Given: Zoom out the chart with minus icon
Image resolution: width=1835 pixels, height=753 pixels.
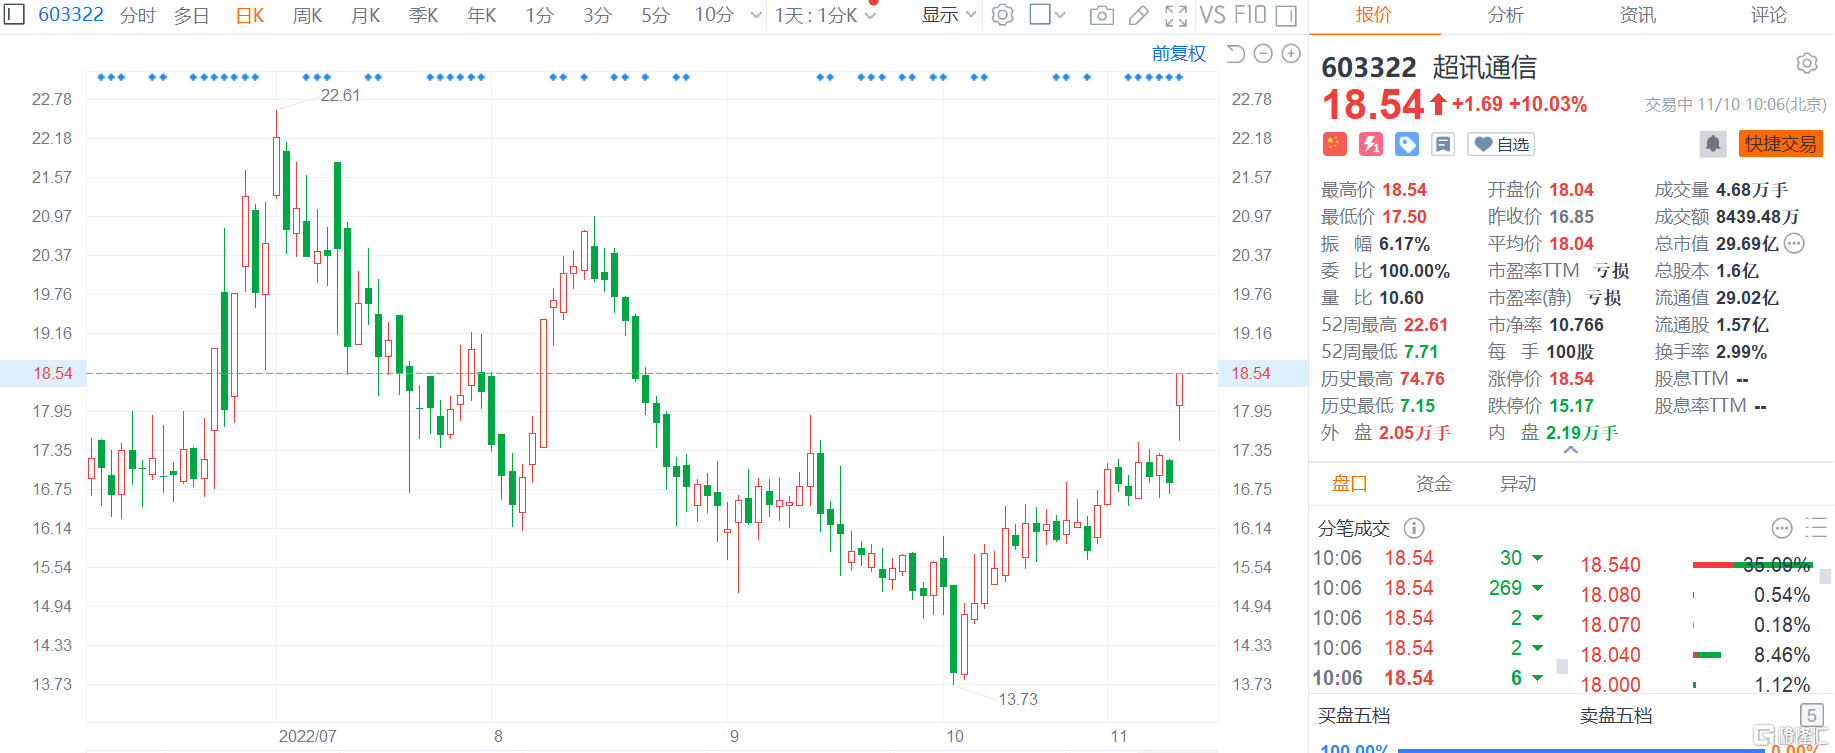Looking at the screenshot, I should [x=1263, y=53].
